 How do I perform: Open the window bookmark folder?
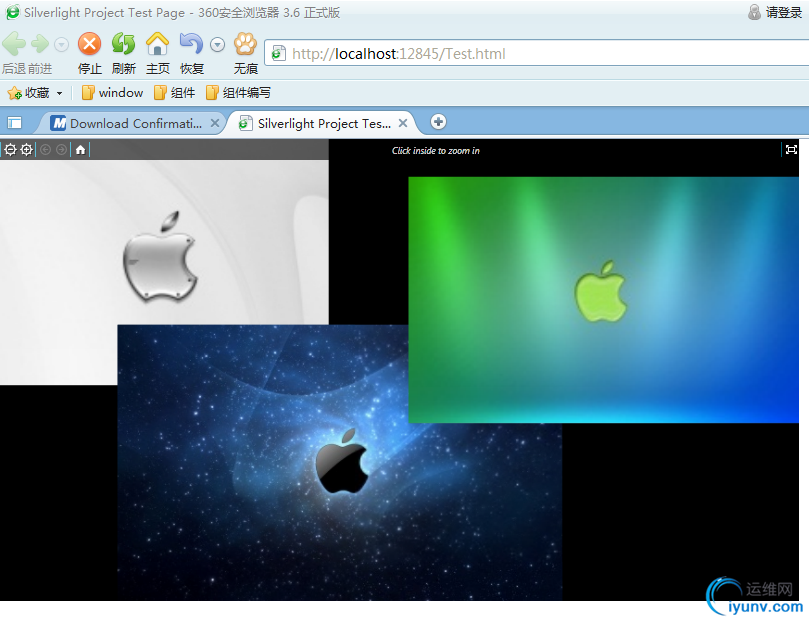click(x=112, y=93)
